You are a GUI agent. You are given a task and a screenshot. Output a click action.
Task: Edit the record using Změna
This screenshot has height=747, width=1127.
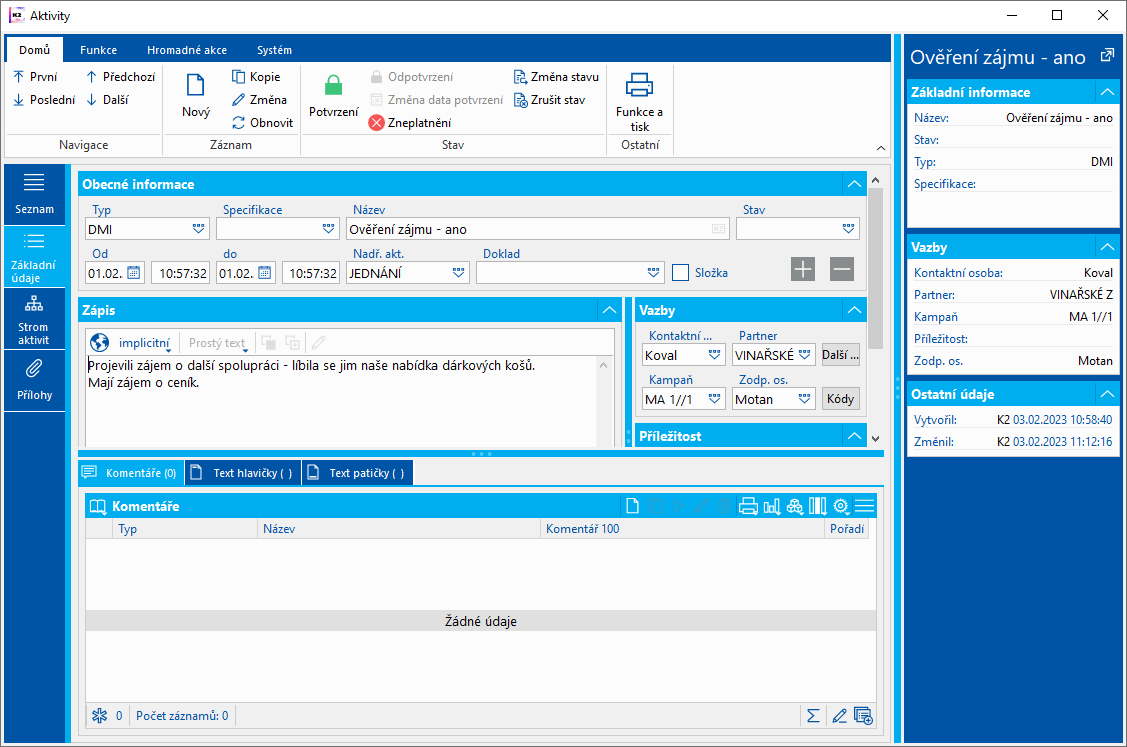pos(259,100)
